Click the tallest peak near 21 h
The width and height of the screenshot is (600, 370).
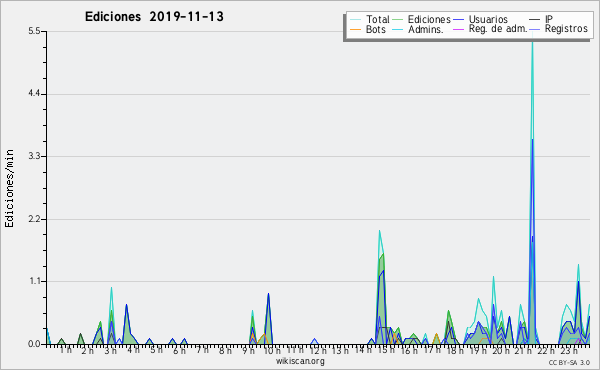tap(532, 42)
